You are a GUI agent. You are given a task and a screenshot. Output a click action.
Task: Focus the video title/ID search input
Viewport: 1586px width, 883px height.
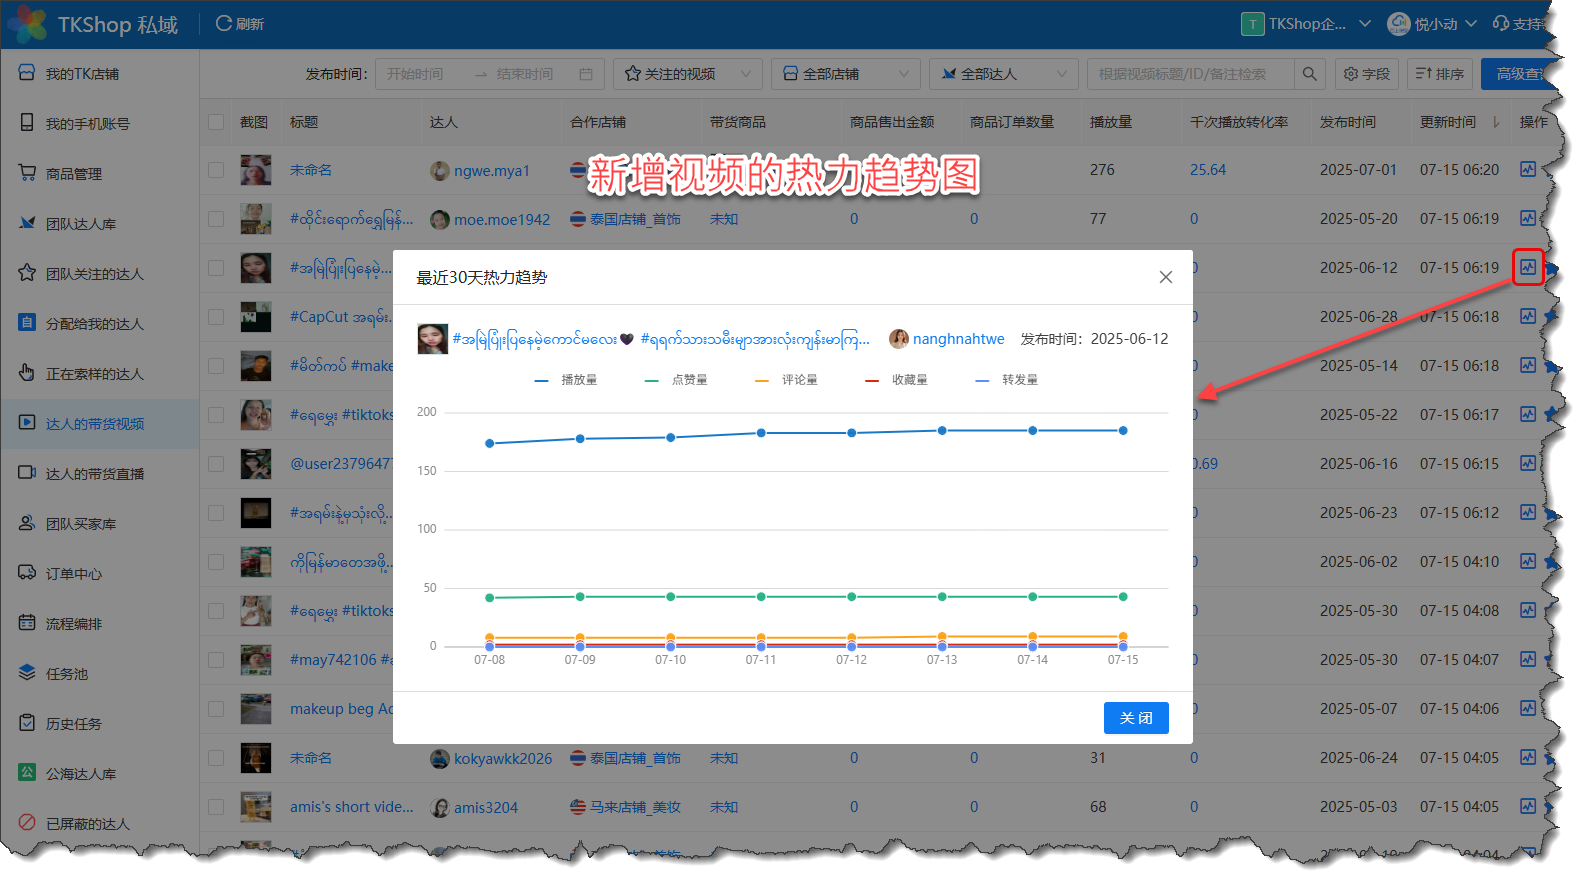click(1190, 74)
